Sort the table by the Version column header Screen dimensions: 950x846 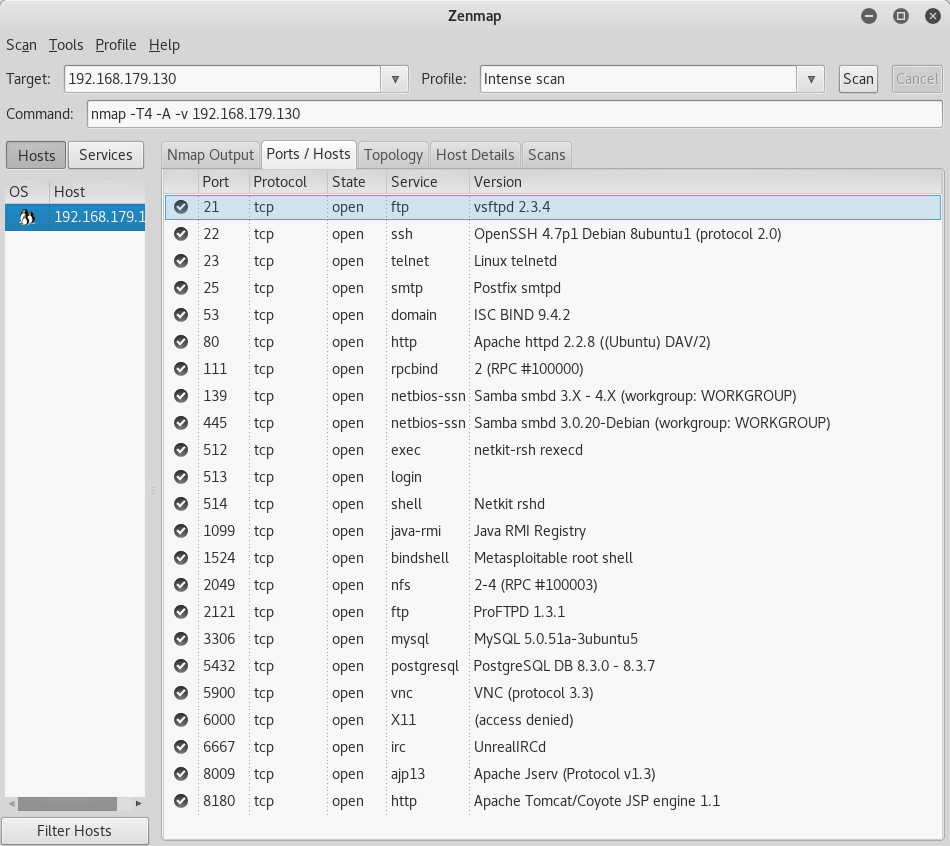click(706, 182)
